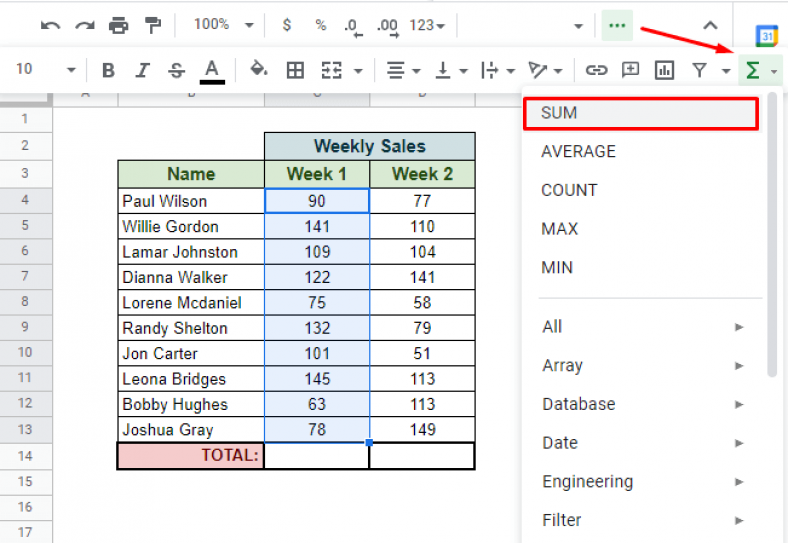Select the paint format tool
788x543 pixels.
tap(152, 25)
